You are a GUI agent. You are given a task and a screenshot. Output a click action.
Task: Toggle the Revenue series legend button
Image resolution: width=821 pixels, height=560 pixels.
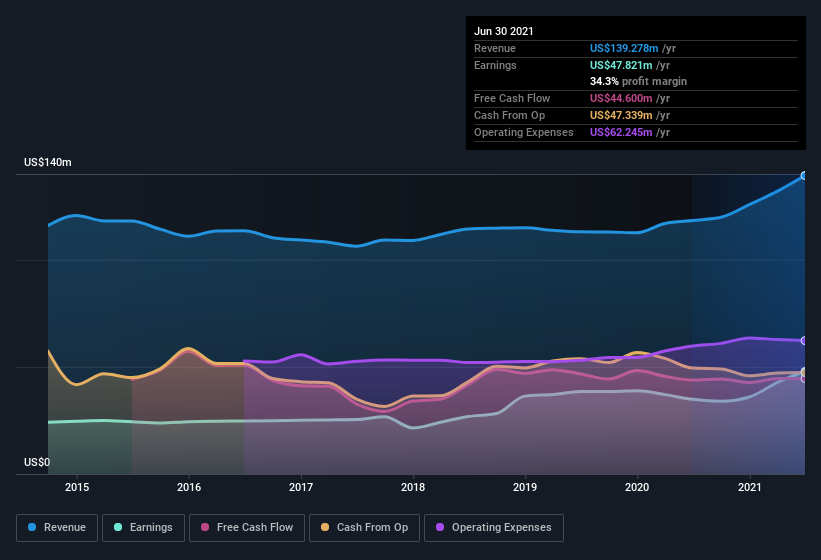tap(57, 528)
